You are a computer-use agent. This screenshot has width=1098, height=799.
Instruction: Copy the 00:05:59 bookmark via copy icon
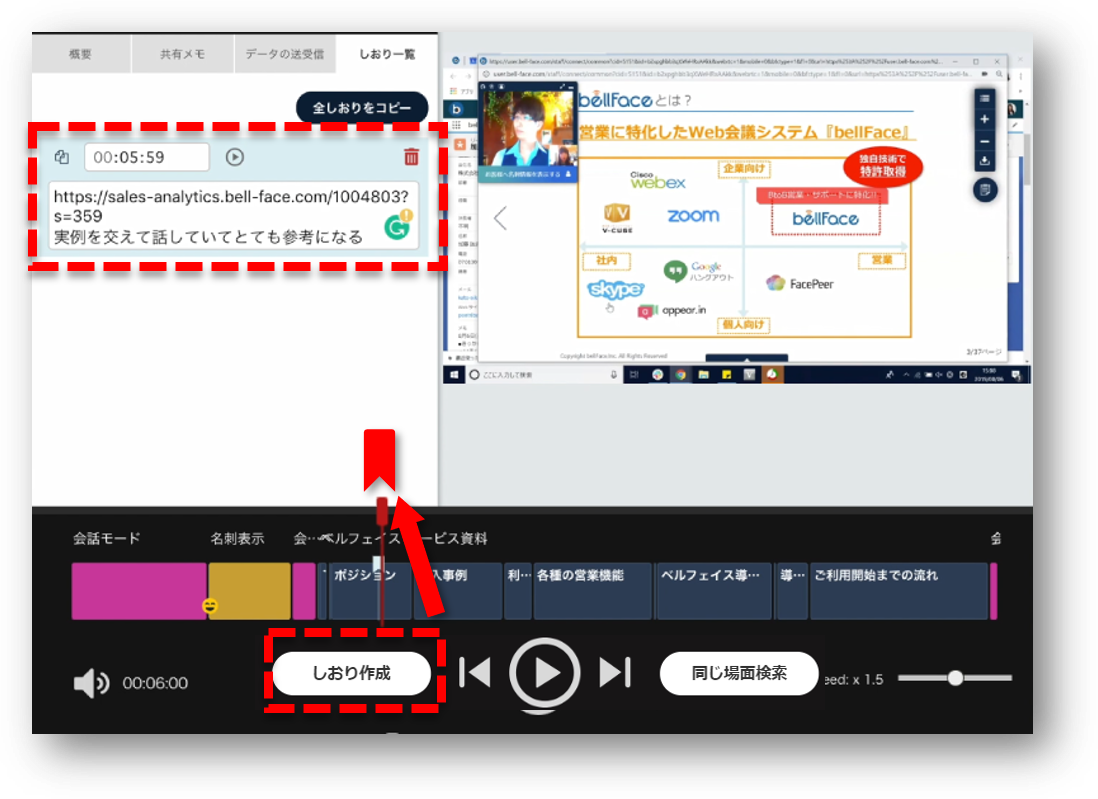pyautogui.click(x=62, y=157)
